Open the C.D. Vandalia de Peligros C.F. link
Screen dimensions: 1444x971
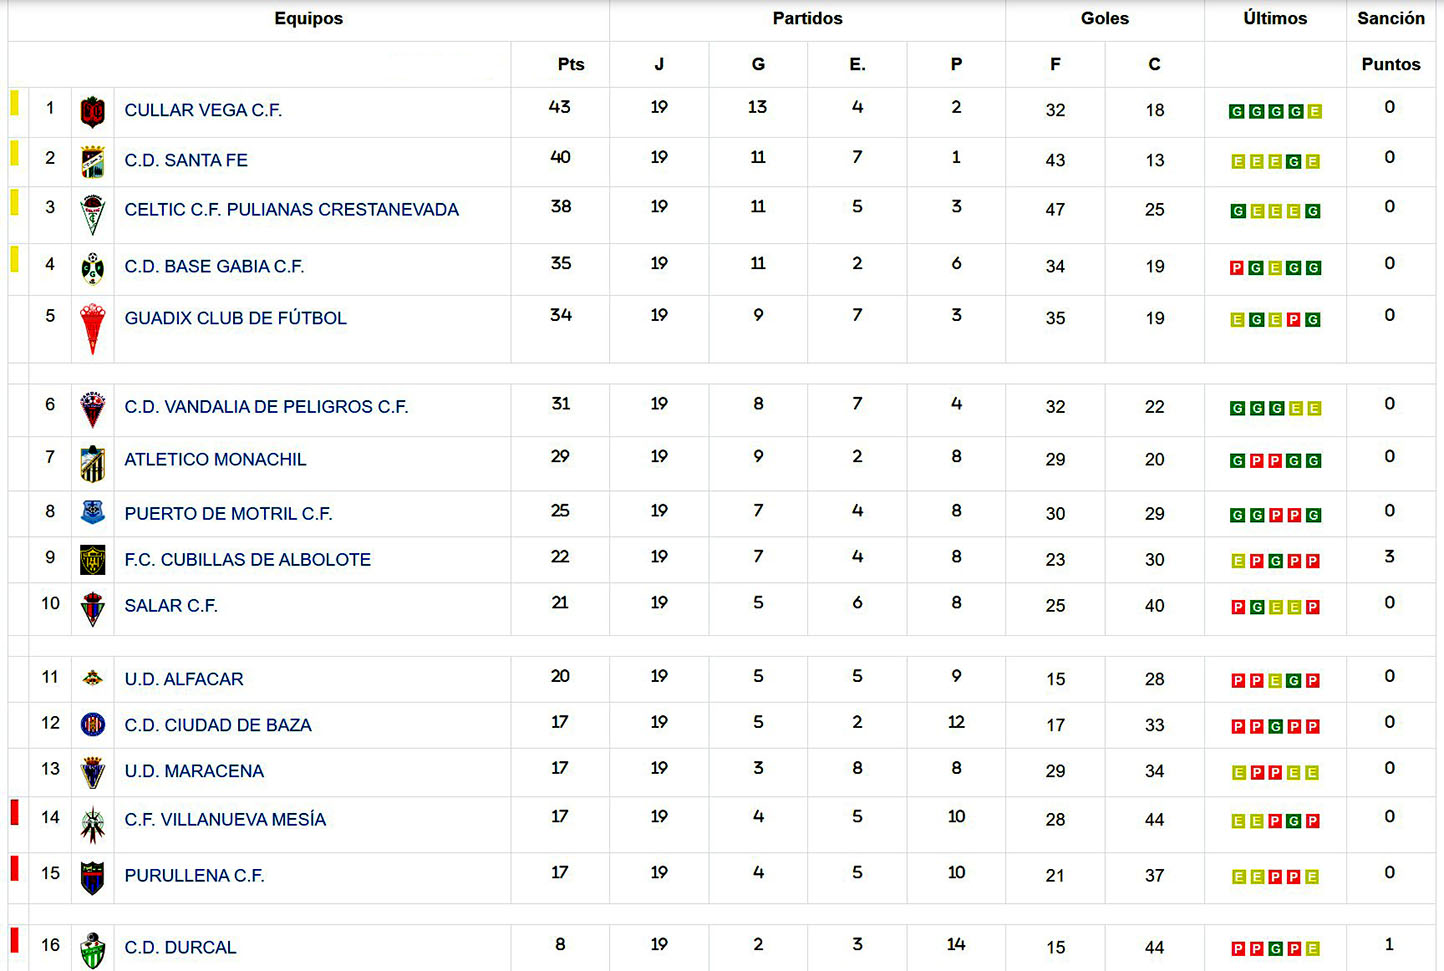point(266,407)
